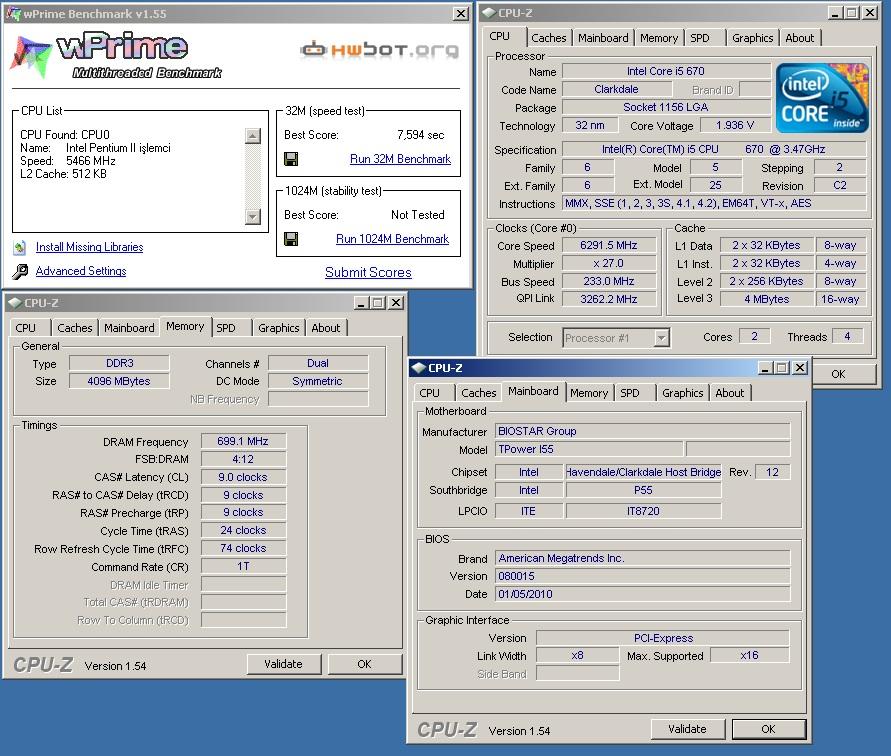Image resolution: width=891 pixels, height=756 pixels.
Task: Close the Memory CPU-Z window
Action: (x=396, y=303)
